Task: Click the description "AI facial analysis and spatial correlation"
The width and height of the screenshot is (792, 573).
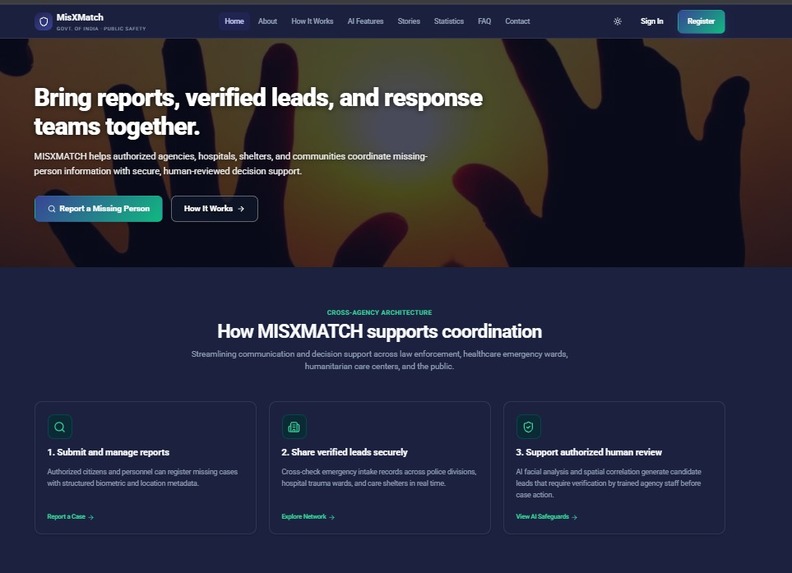Action: click(609, 483)
